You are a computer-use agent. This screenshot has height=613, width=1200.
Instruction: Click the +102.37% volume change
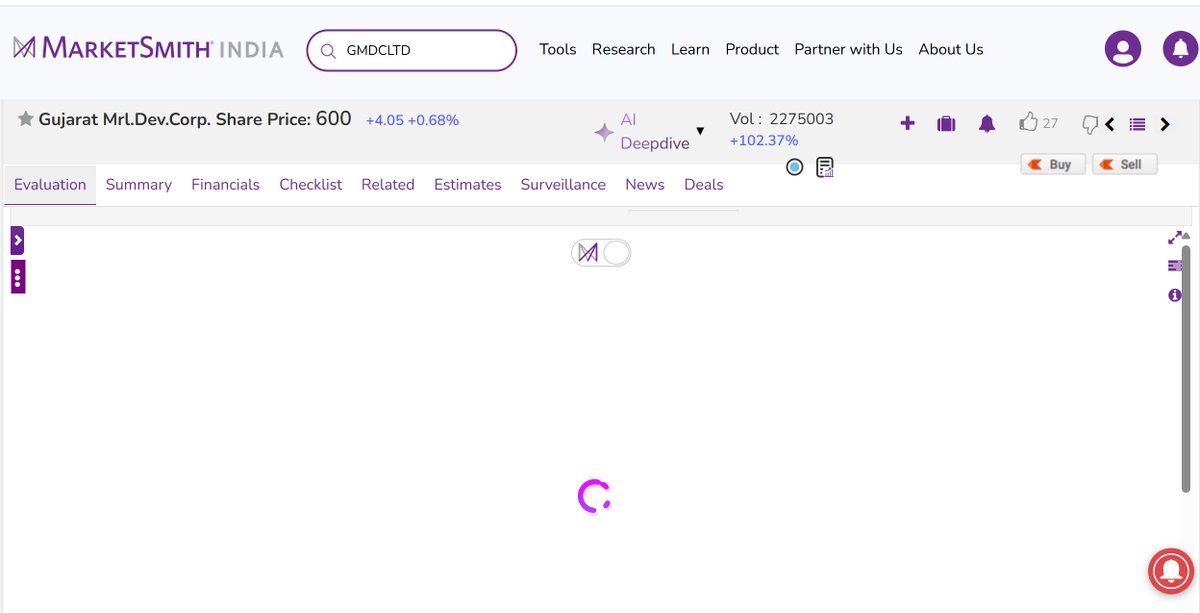[x=764, y=140]
